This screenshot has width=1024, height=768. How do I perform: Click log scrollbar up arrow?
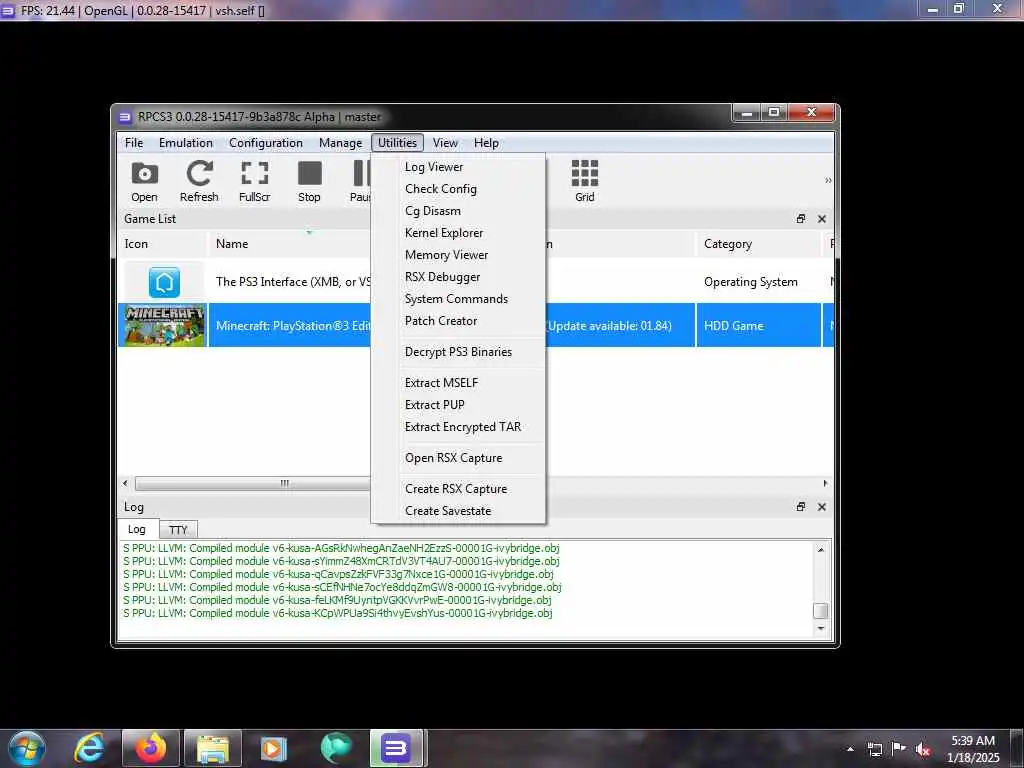tap(821, 550)
